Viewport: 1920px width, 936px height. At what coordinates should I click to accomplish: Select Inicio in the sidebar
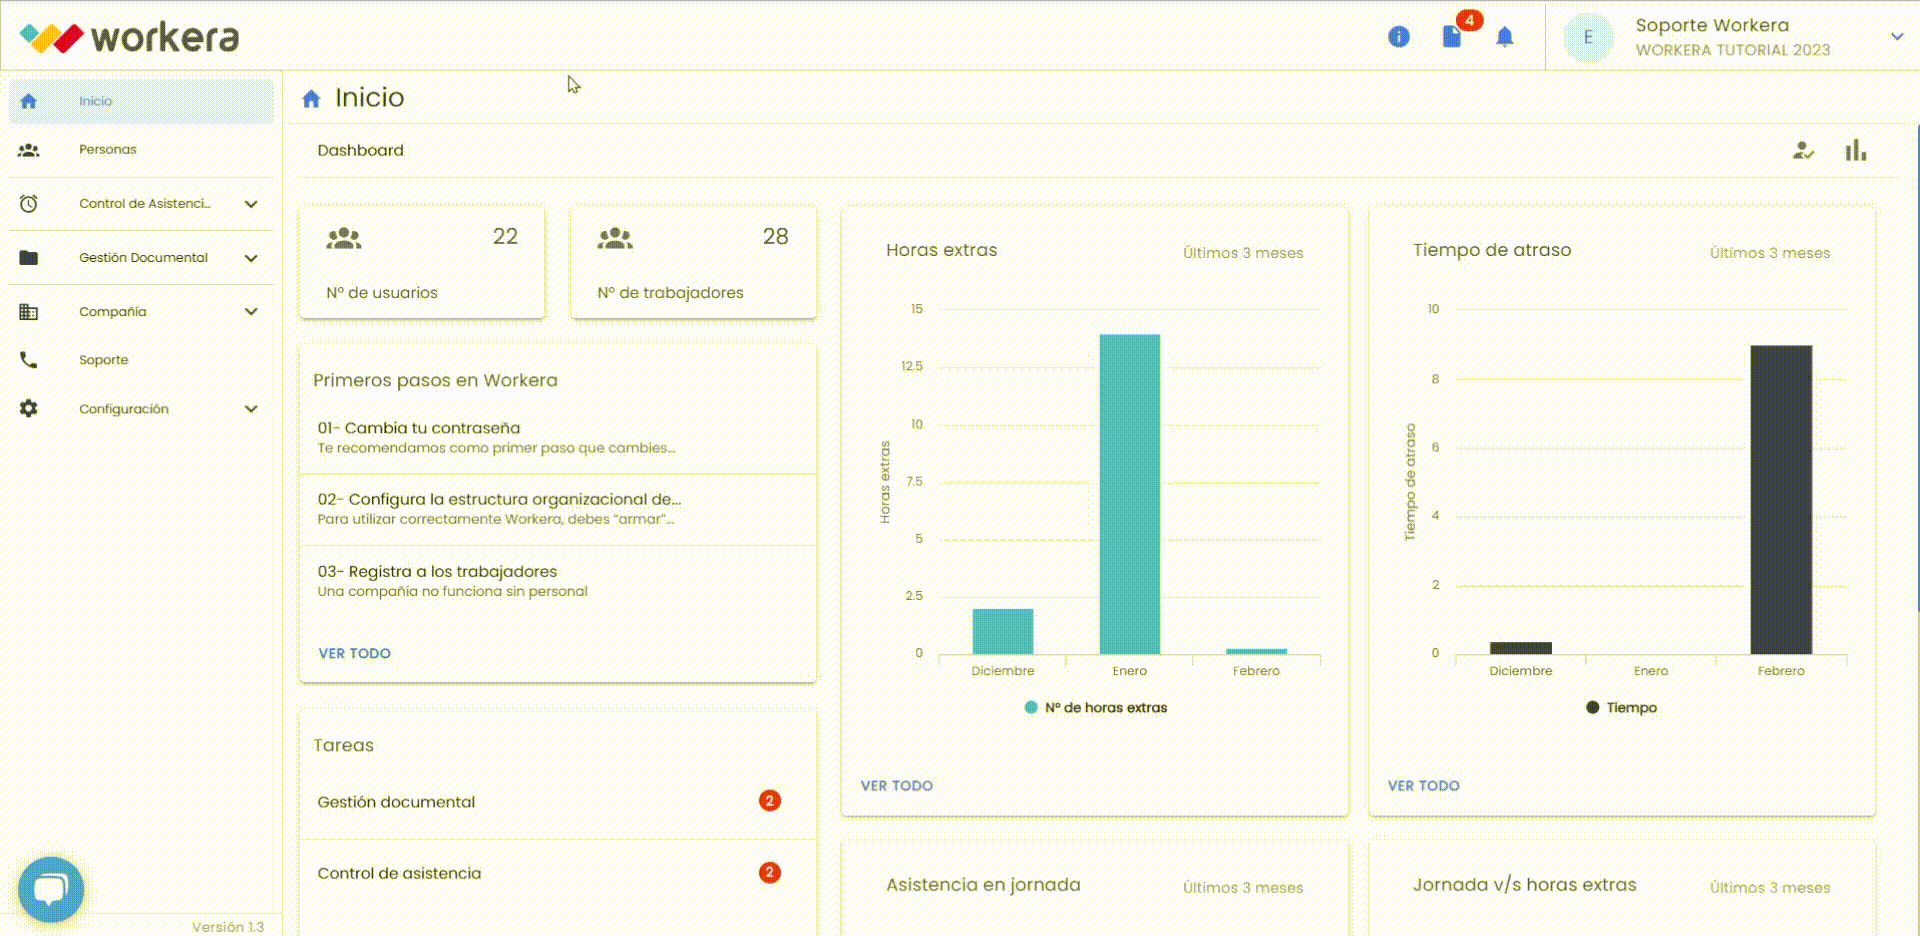click(x=141, y=101)
